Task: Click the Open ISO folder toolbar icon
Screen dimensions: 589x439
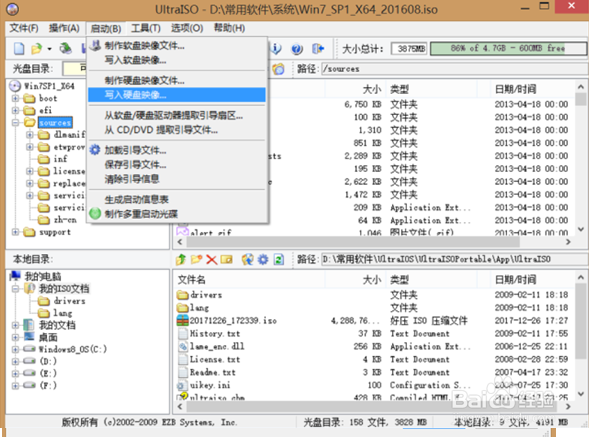Action: pos(36,48)
